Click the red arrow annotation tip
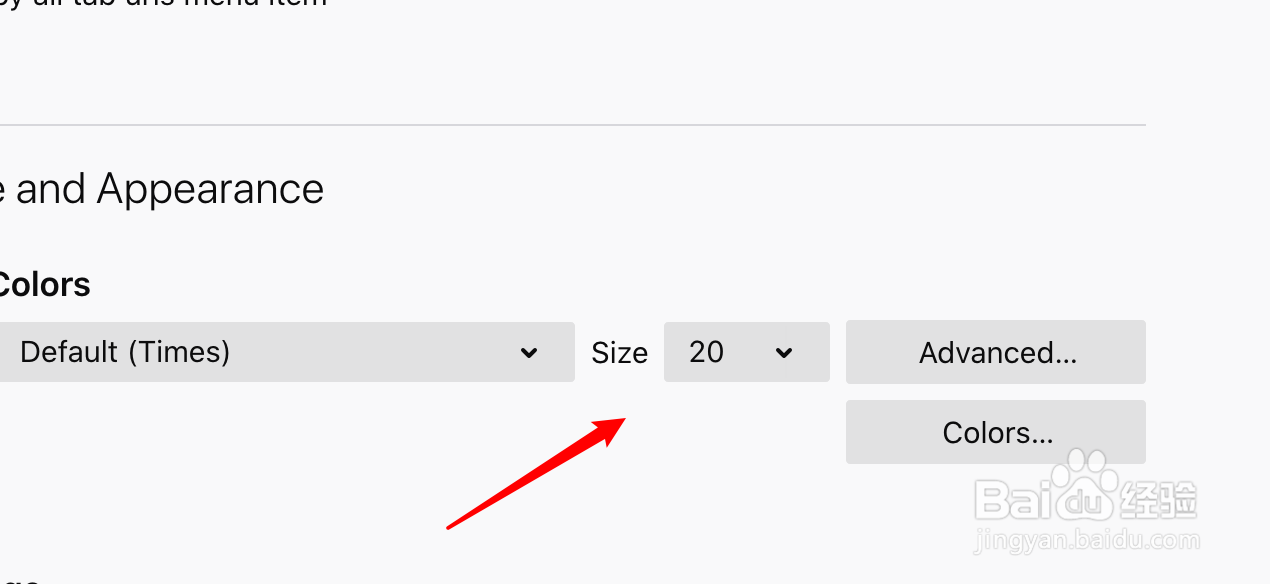 point(620,422)
